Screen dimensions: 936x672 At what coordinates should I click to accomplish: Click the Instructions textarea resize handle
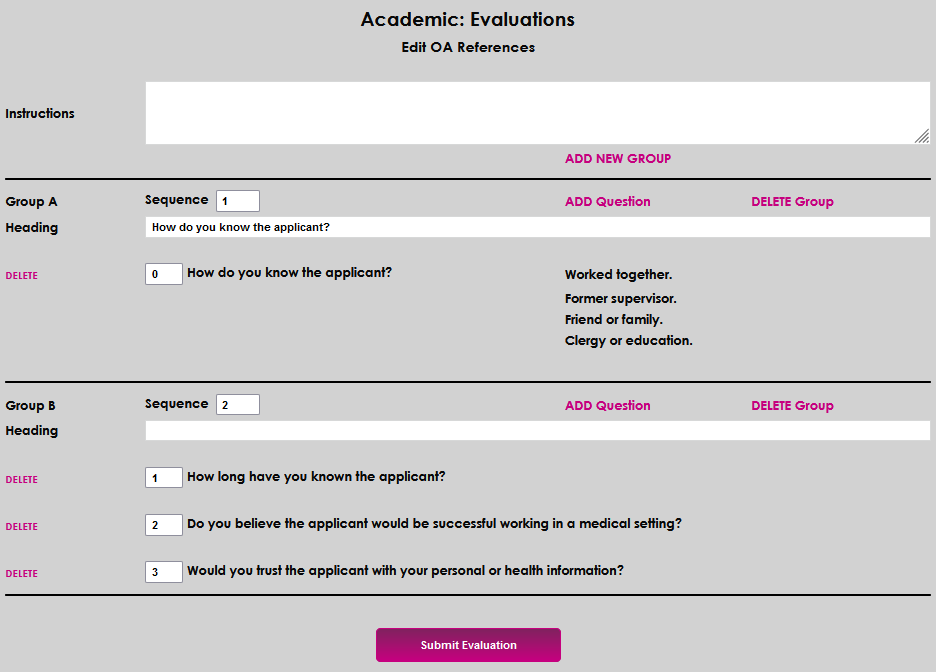point(922,137)
